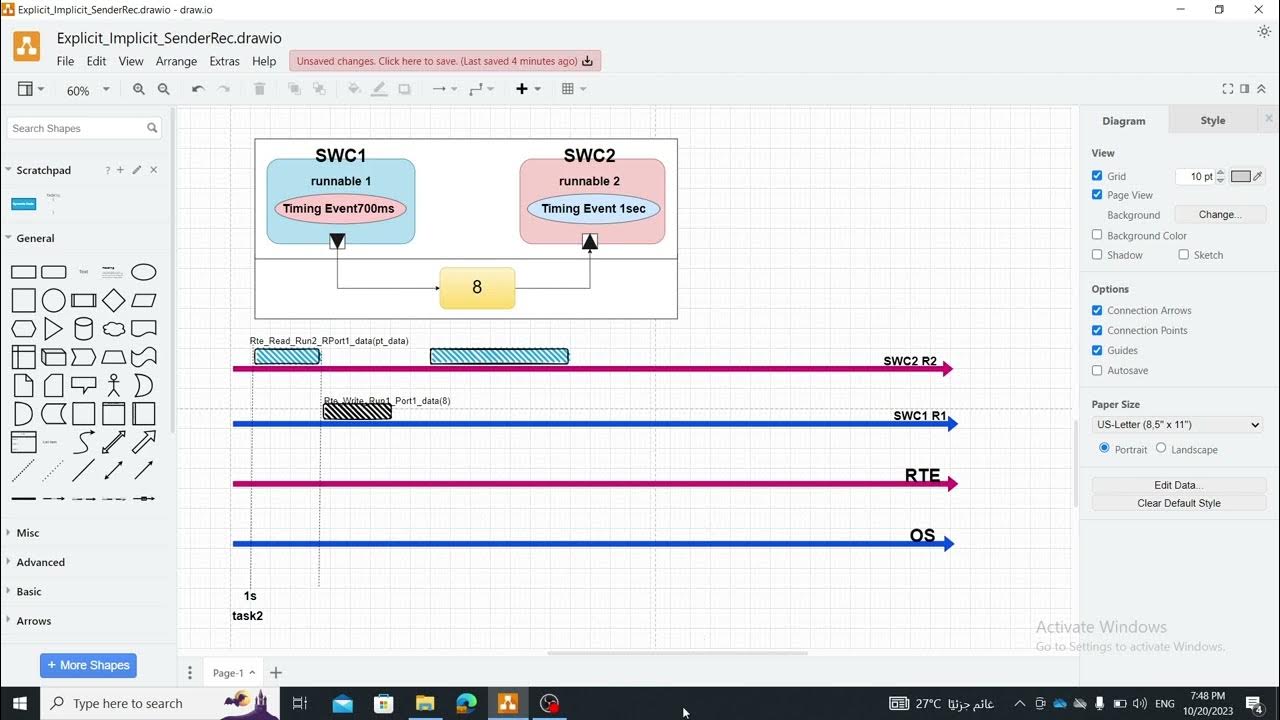Click the search magnifier in Search Shapes
This screenshot has width=1280, height=720.
click(x=152, y=128)
